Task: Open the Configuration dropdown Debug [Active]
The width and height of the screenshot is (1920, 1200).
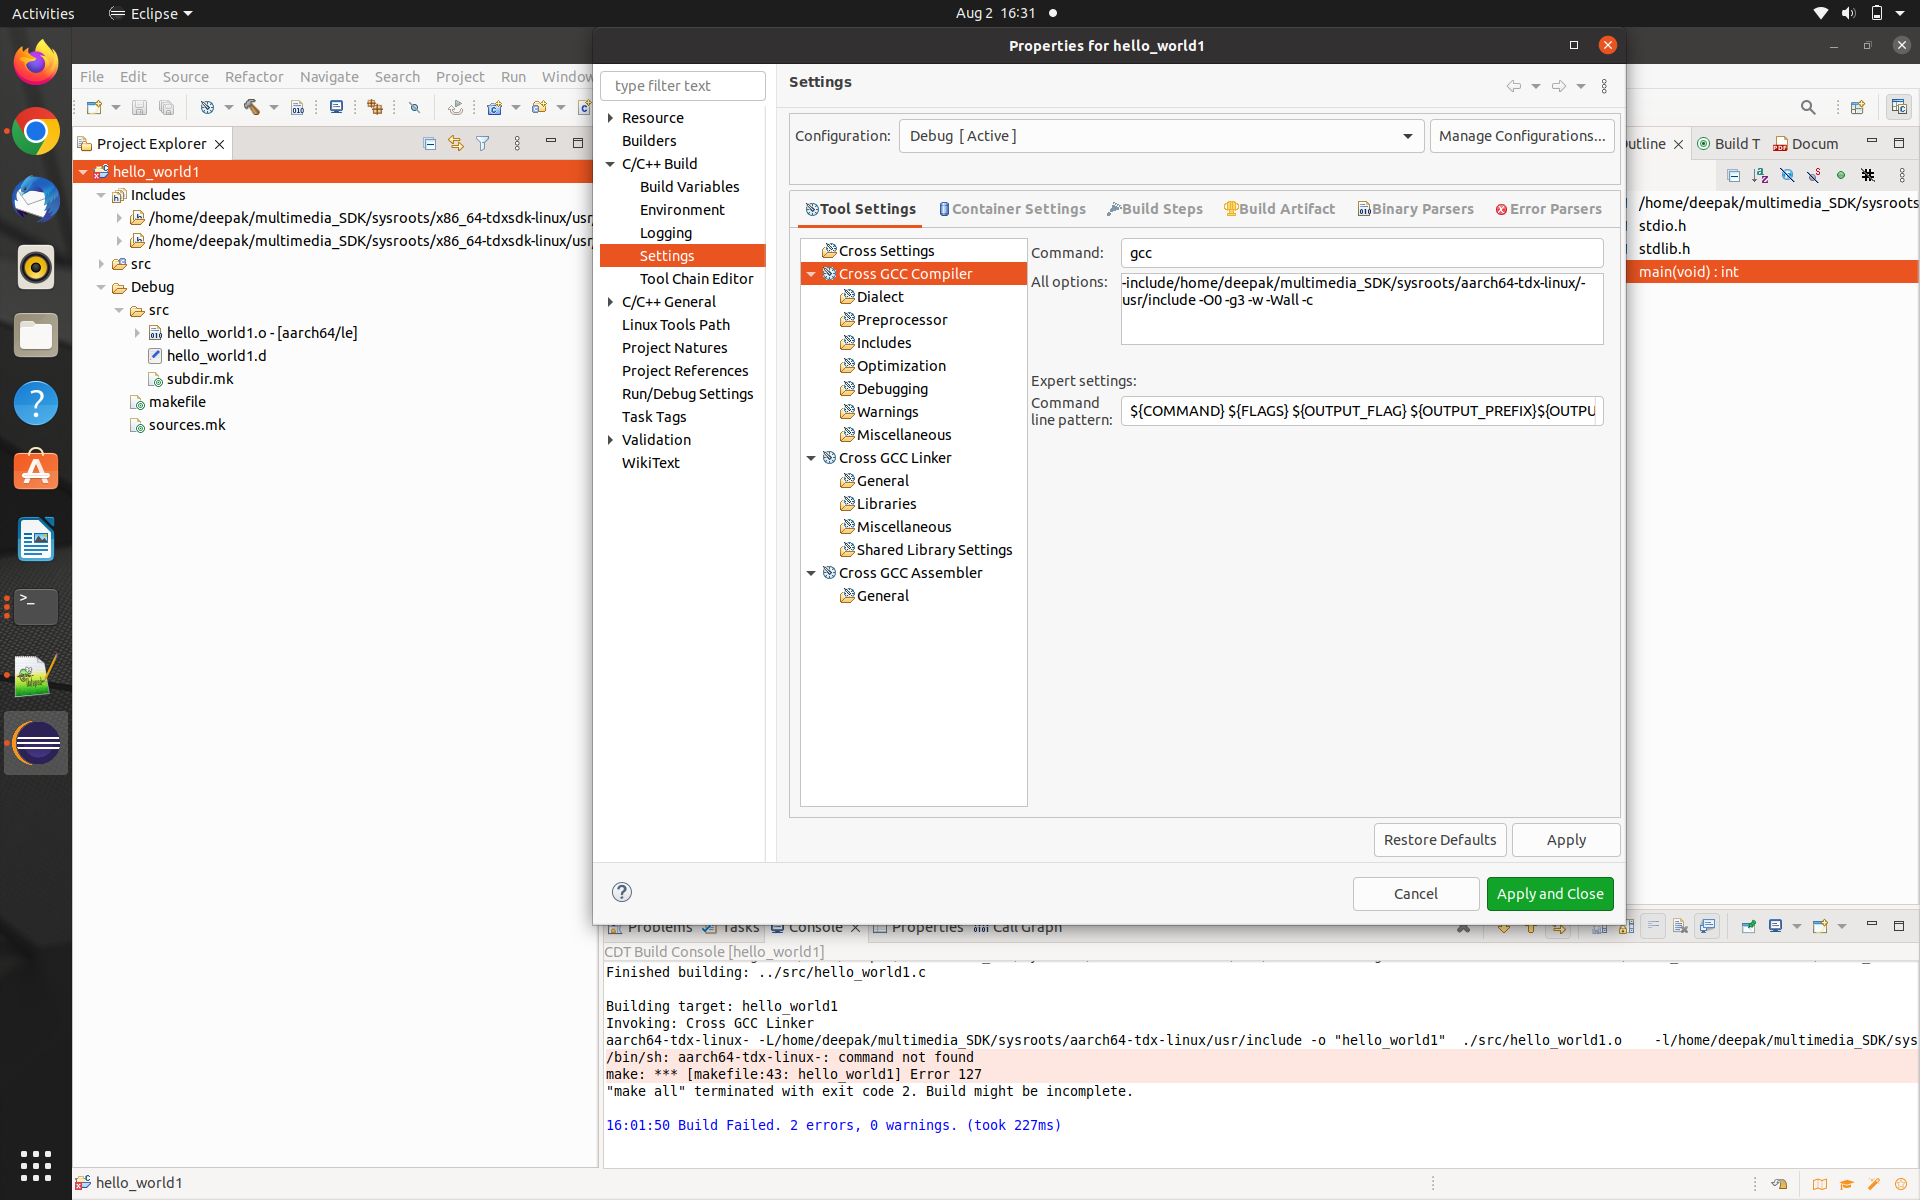Action: pyautogui.click(x=1161, y=136)
